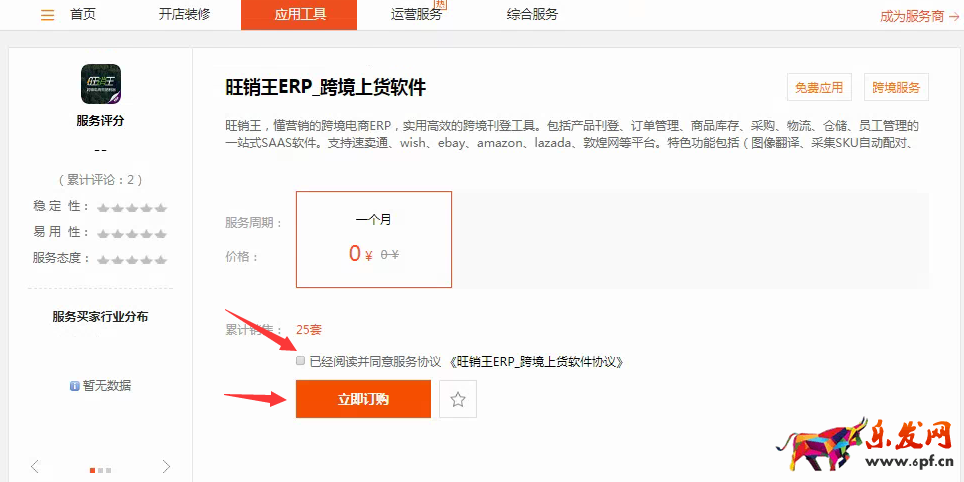
Task: Click the 服务态度 star rating row
Action: tap(131, 259)
